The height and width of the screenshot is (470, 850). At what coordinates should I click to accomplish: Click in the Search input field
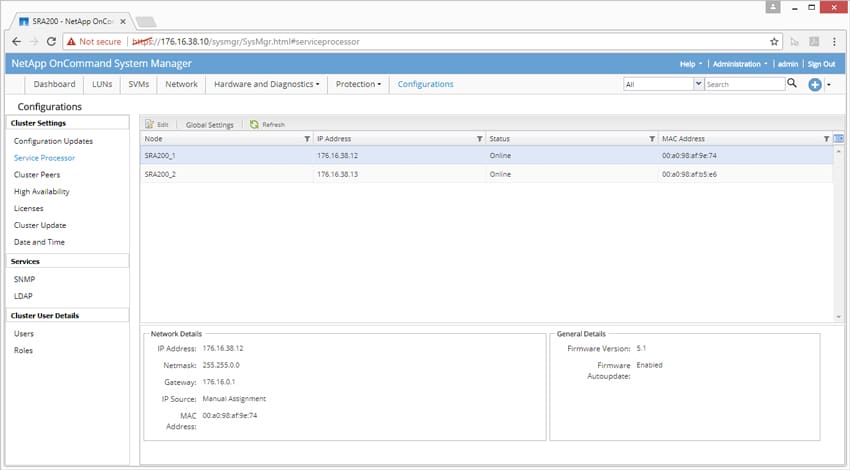click(744, 84)
